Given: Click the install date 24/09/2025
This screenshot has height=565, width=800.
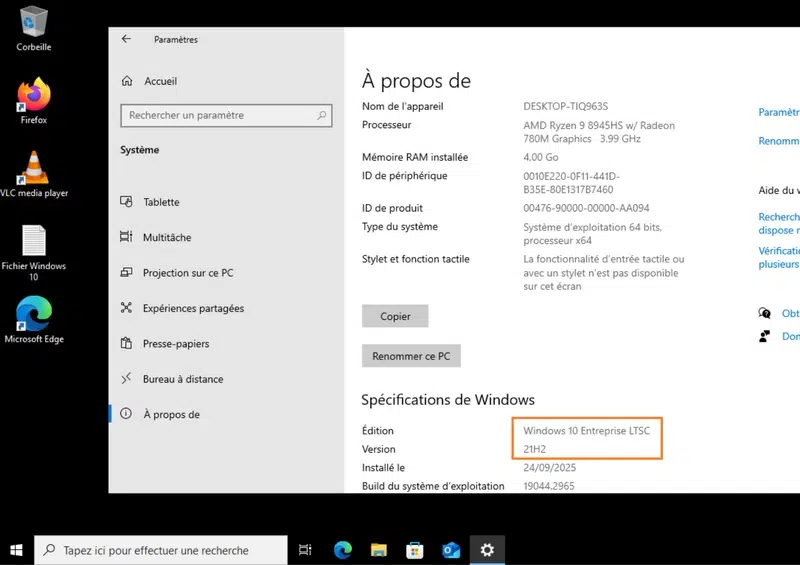Looking at the screenshot, I should tap(549, 468).
